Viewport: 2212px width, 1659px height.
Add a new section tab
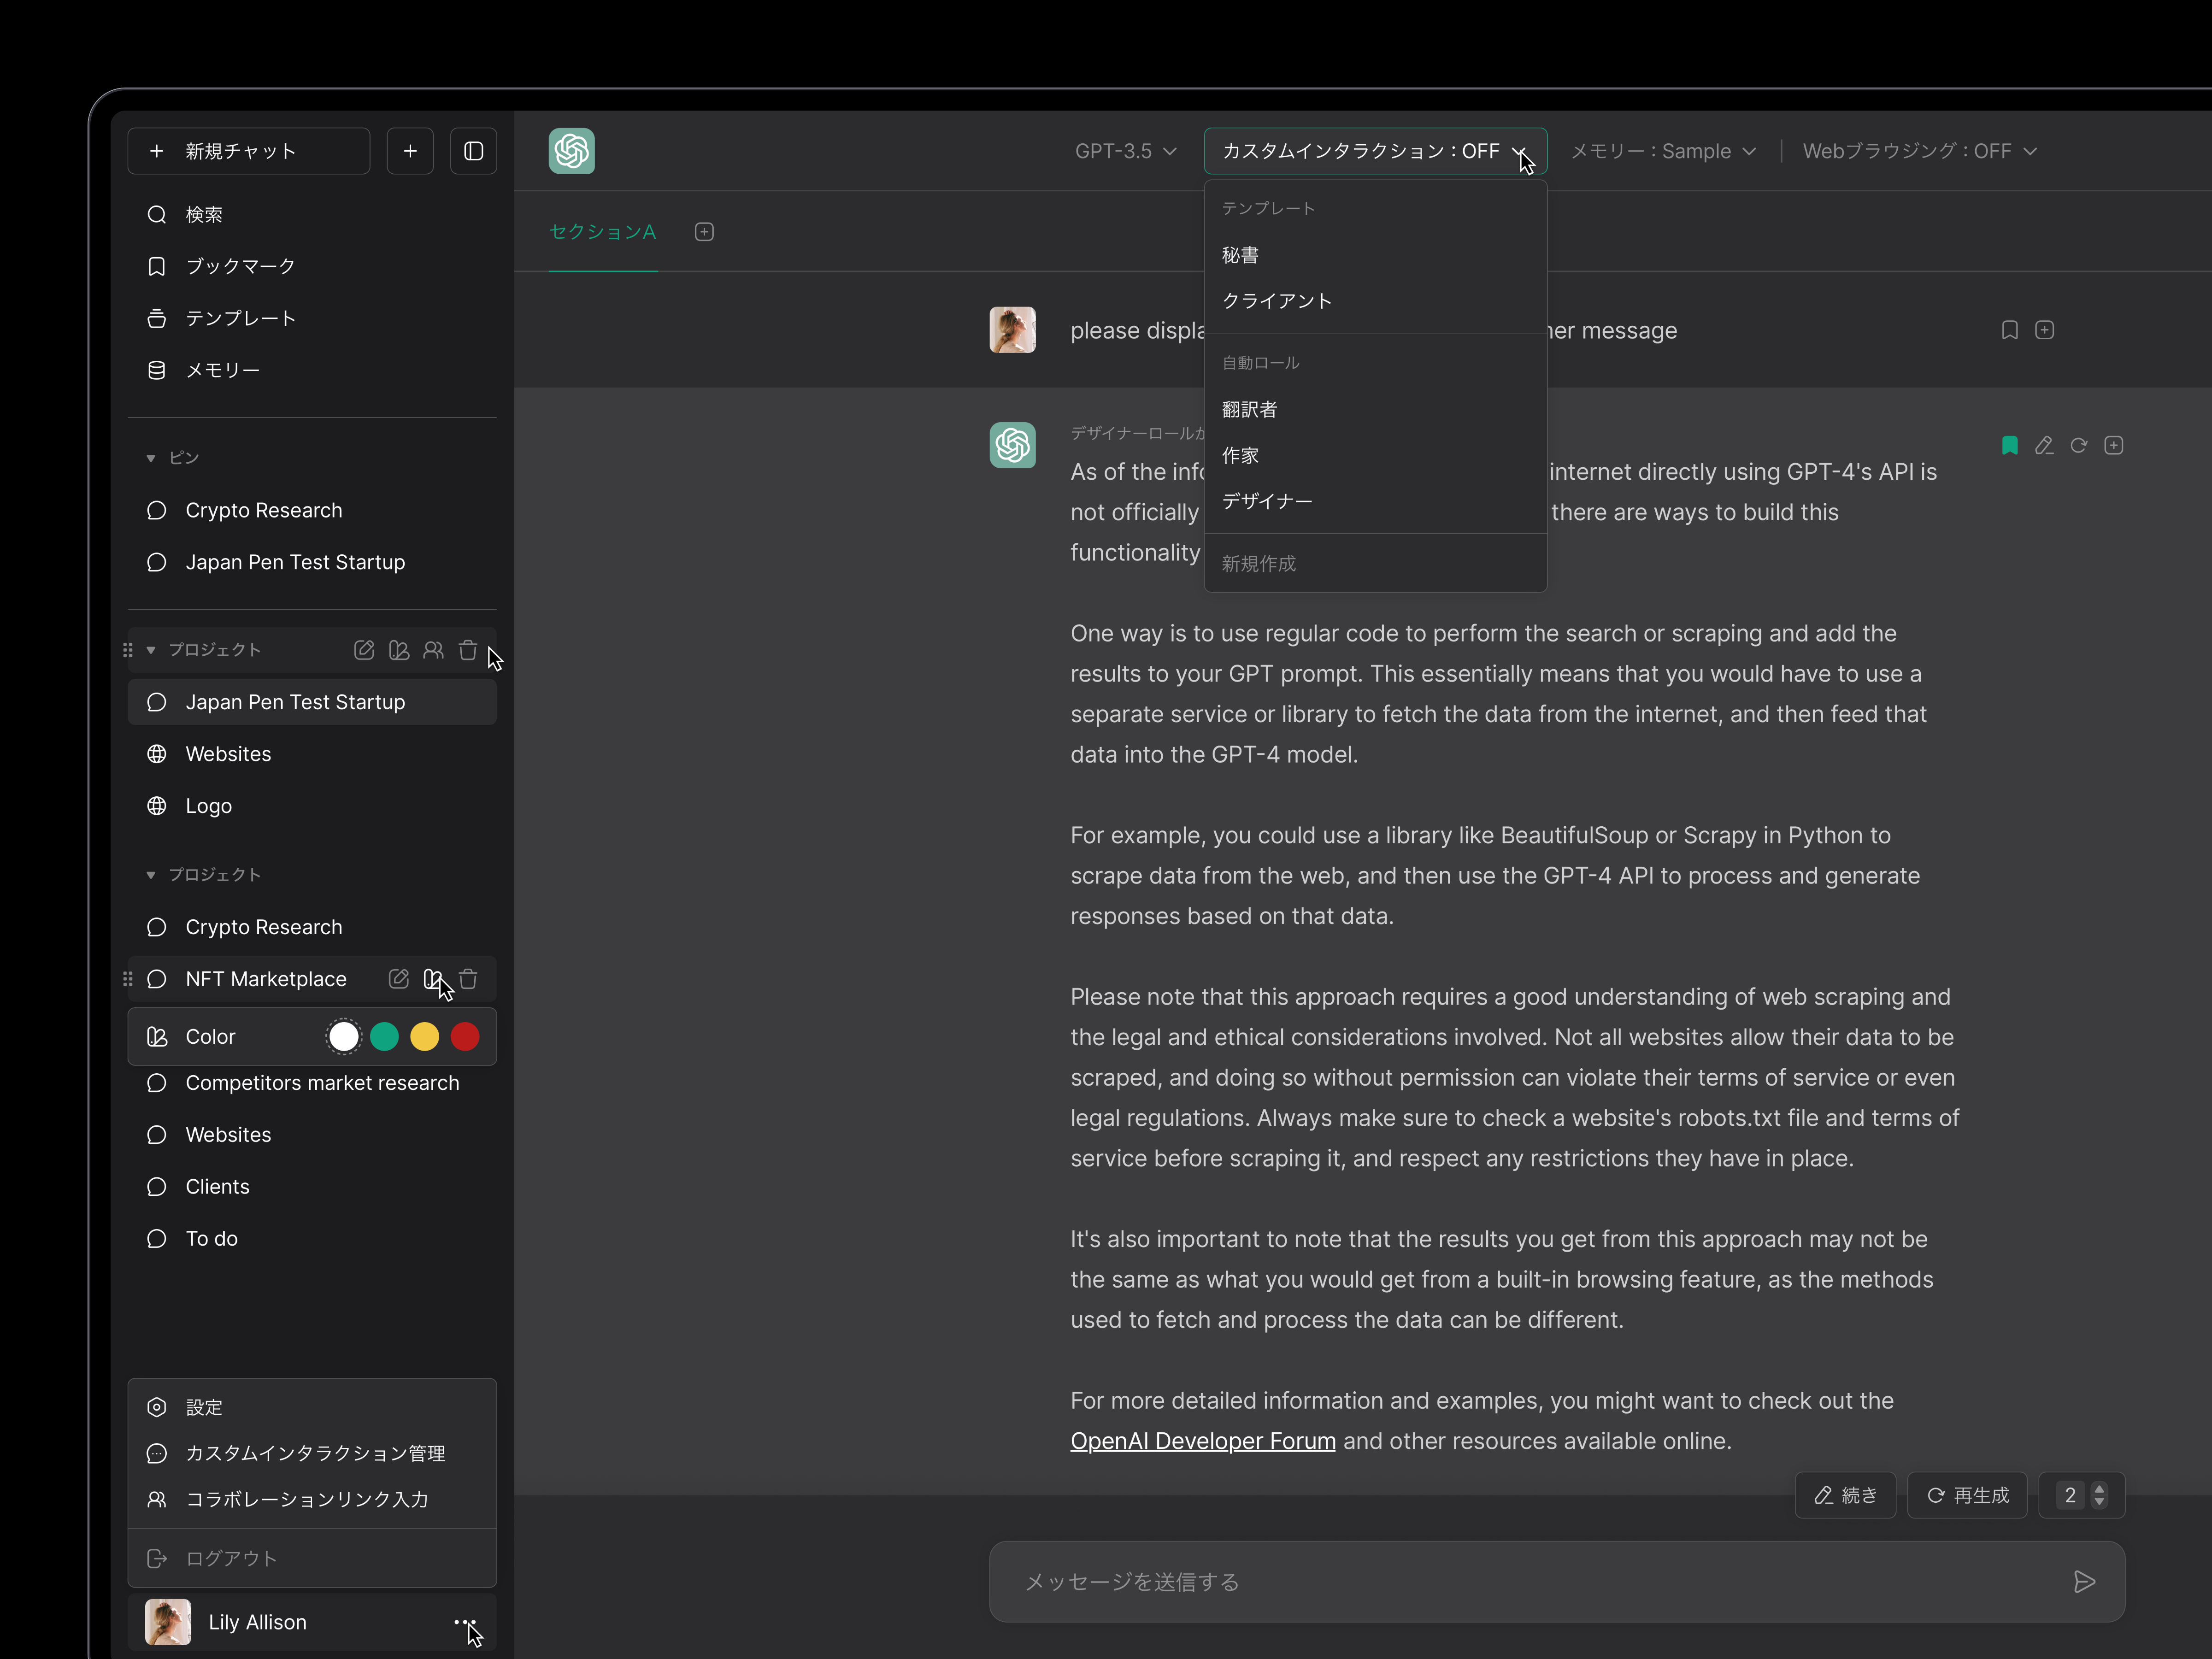pos(704,232)
